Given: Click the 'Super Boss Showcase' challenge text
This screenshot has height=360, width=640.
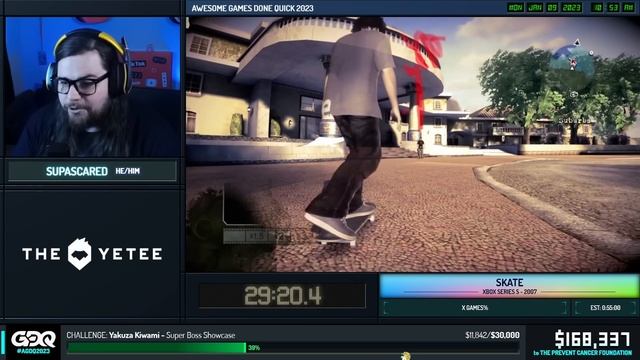Looking at the screenshot, I should click(201, 336).
